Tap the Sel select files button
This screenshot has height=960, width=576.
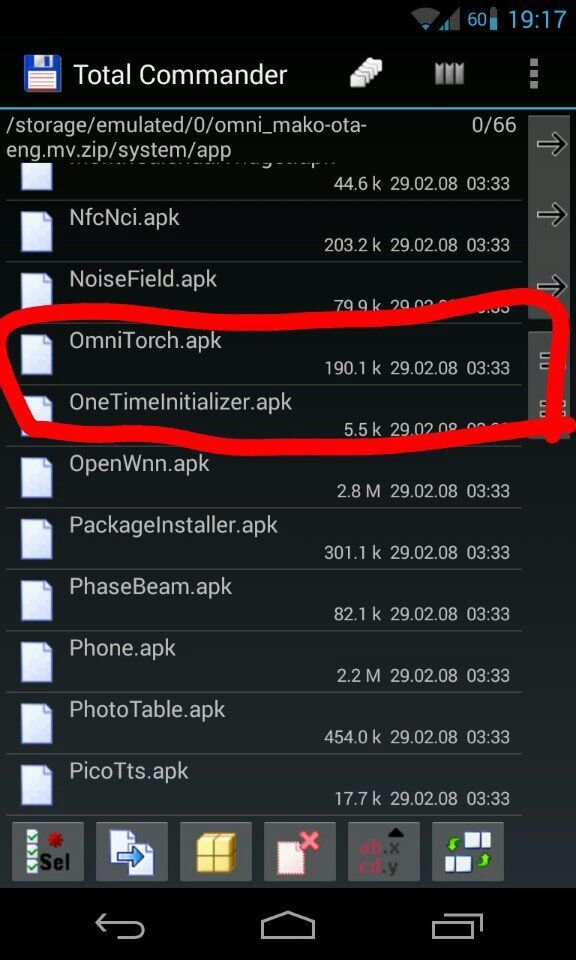tap(48, 852)
